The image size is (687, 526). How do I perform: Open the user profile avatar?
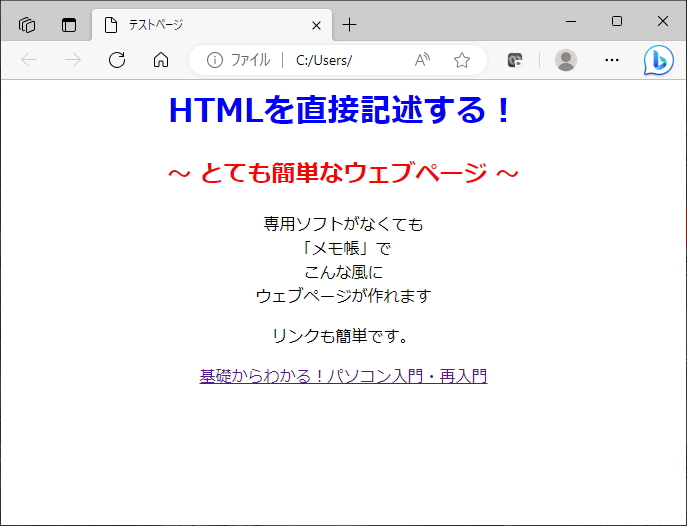566,60
